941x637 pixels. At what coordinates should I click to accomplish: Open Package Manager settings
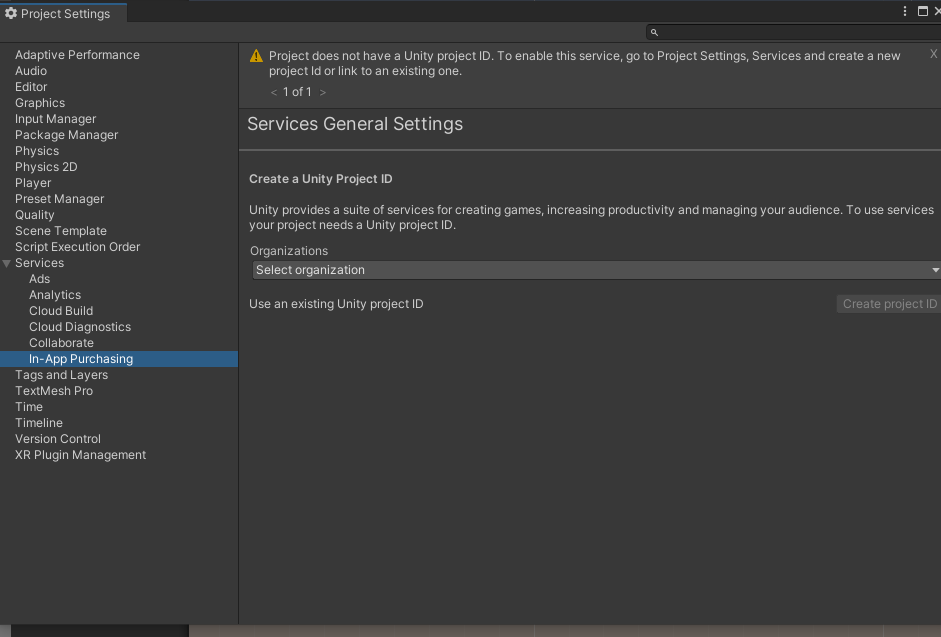(x=67, y=135)
